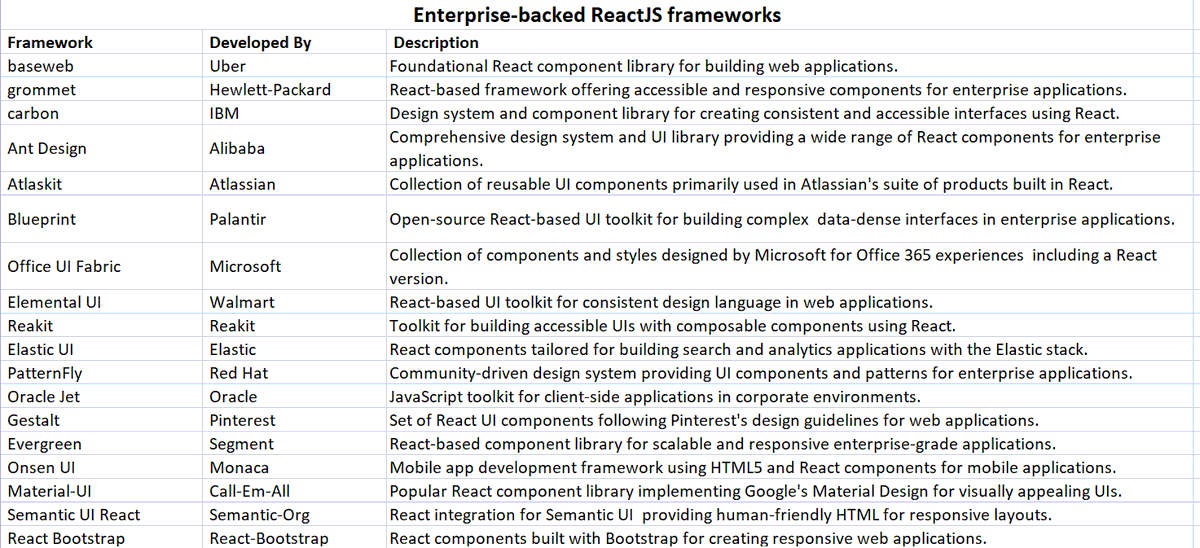
Task: Select the 'PatternFly' cell
Action: (102, 373)
